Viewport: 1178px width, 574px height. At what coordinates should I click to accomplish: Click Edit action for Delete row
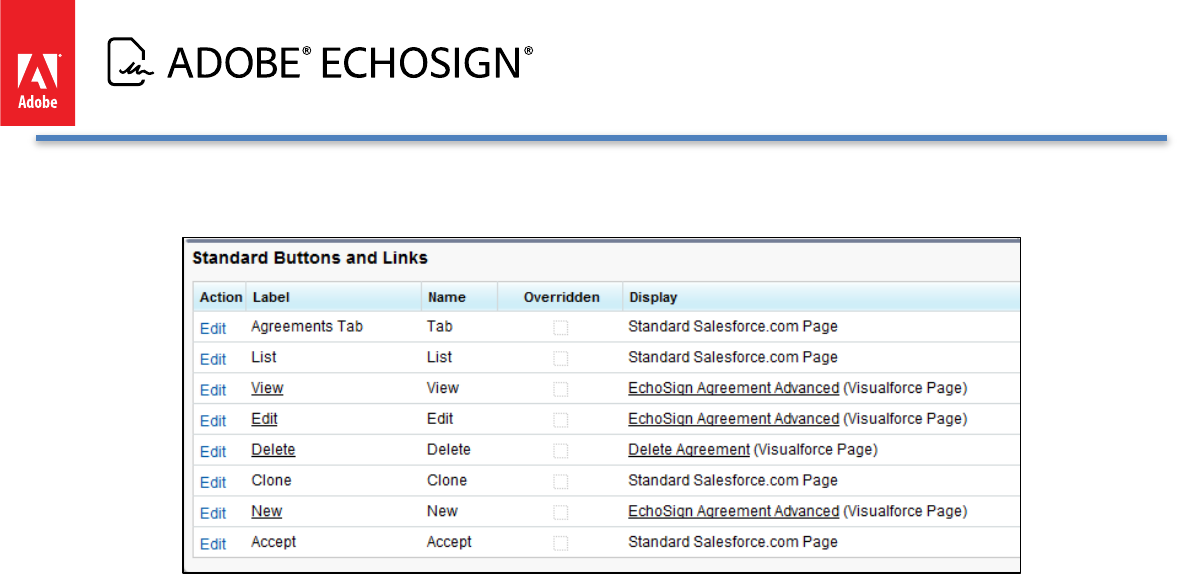coord(213,452)
